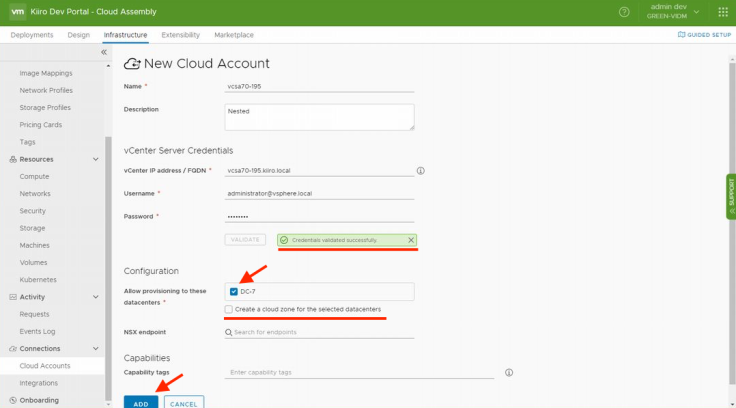The height and width of the screenshot is (408, 736).
Task: Click the vCenter IP address field
Action: tap(319, 171)
